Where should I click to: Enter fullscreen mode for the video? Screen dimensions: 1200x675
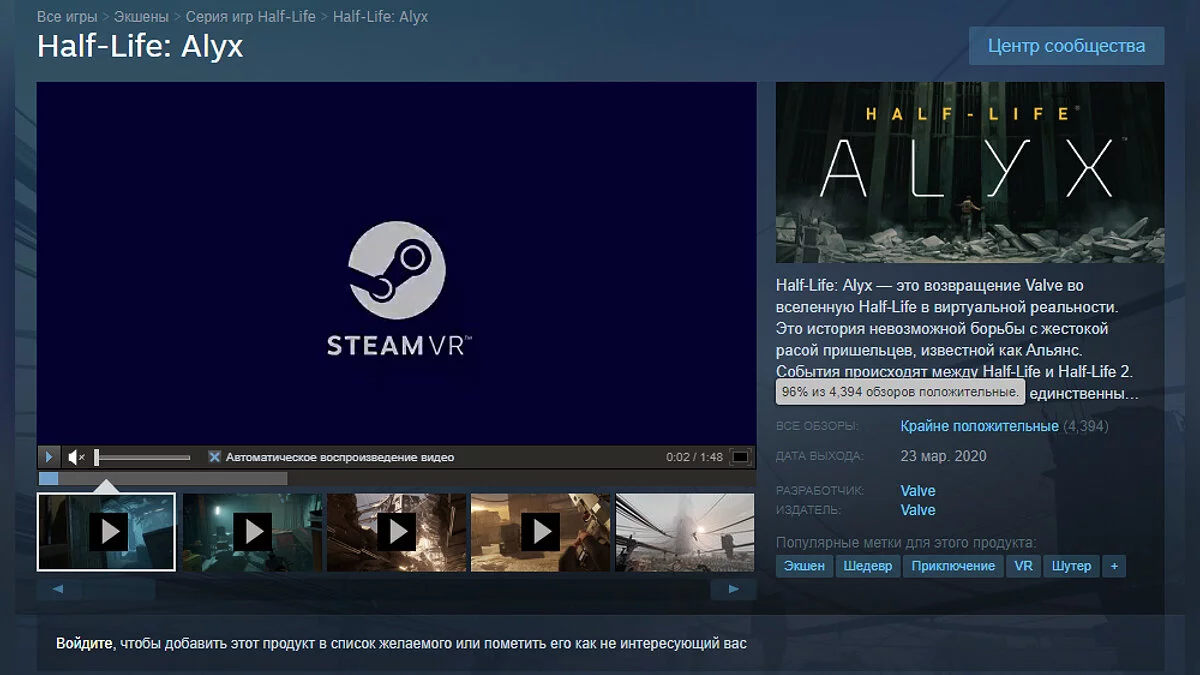tap(740, 457)
